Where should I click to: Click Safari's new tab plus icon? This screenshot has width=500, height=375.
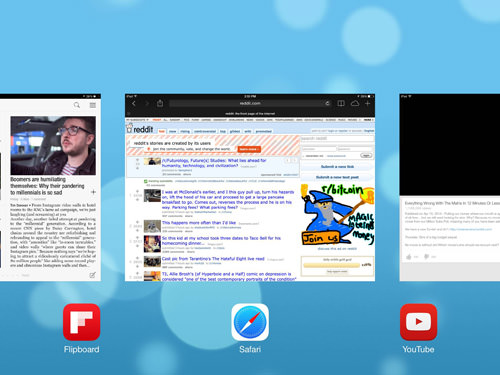(x=367, y=104)
